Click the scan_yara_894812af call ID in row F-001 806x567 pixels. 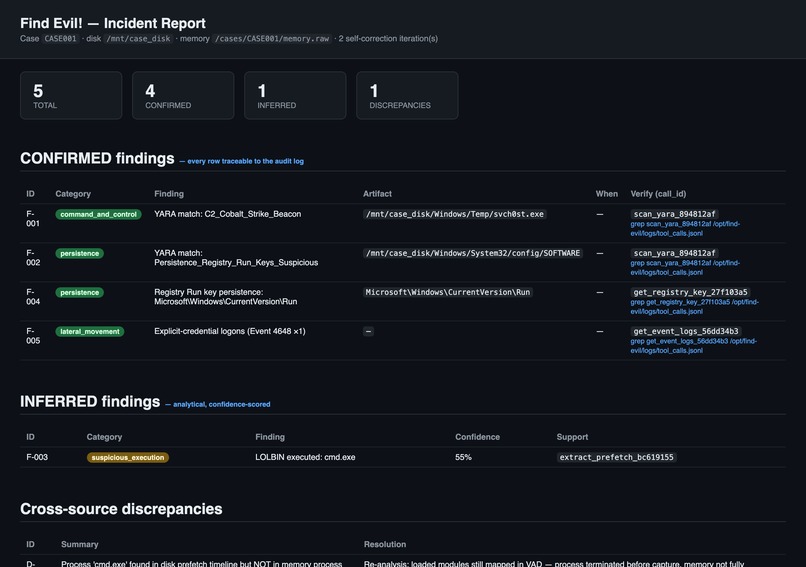click(x=674, y=214)
